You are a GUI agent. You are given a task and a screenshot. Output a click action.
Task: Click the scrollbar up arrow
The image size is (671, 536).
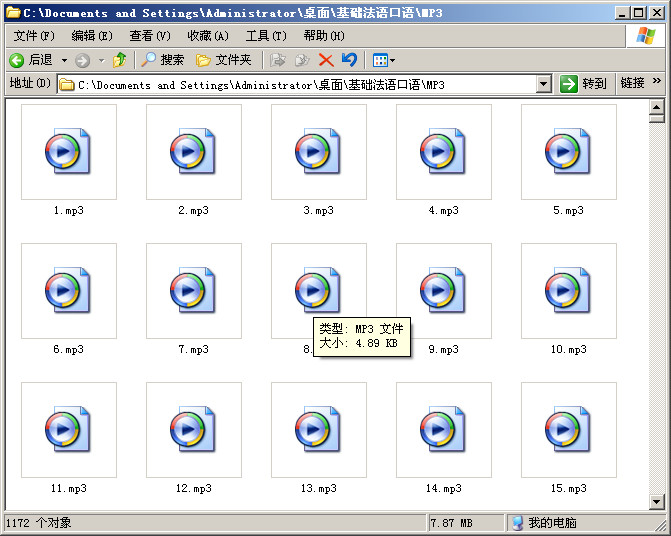[x=656, y=107]
